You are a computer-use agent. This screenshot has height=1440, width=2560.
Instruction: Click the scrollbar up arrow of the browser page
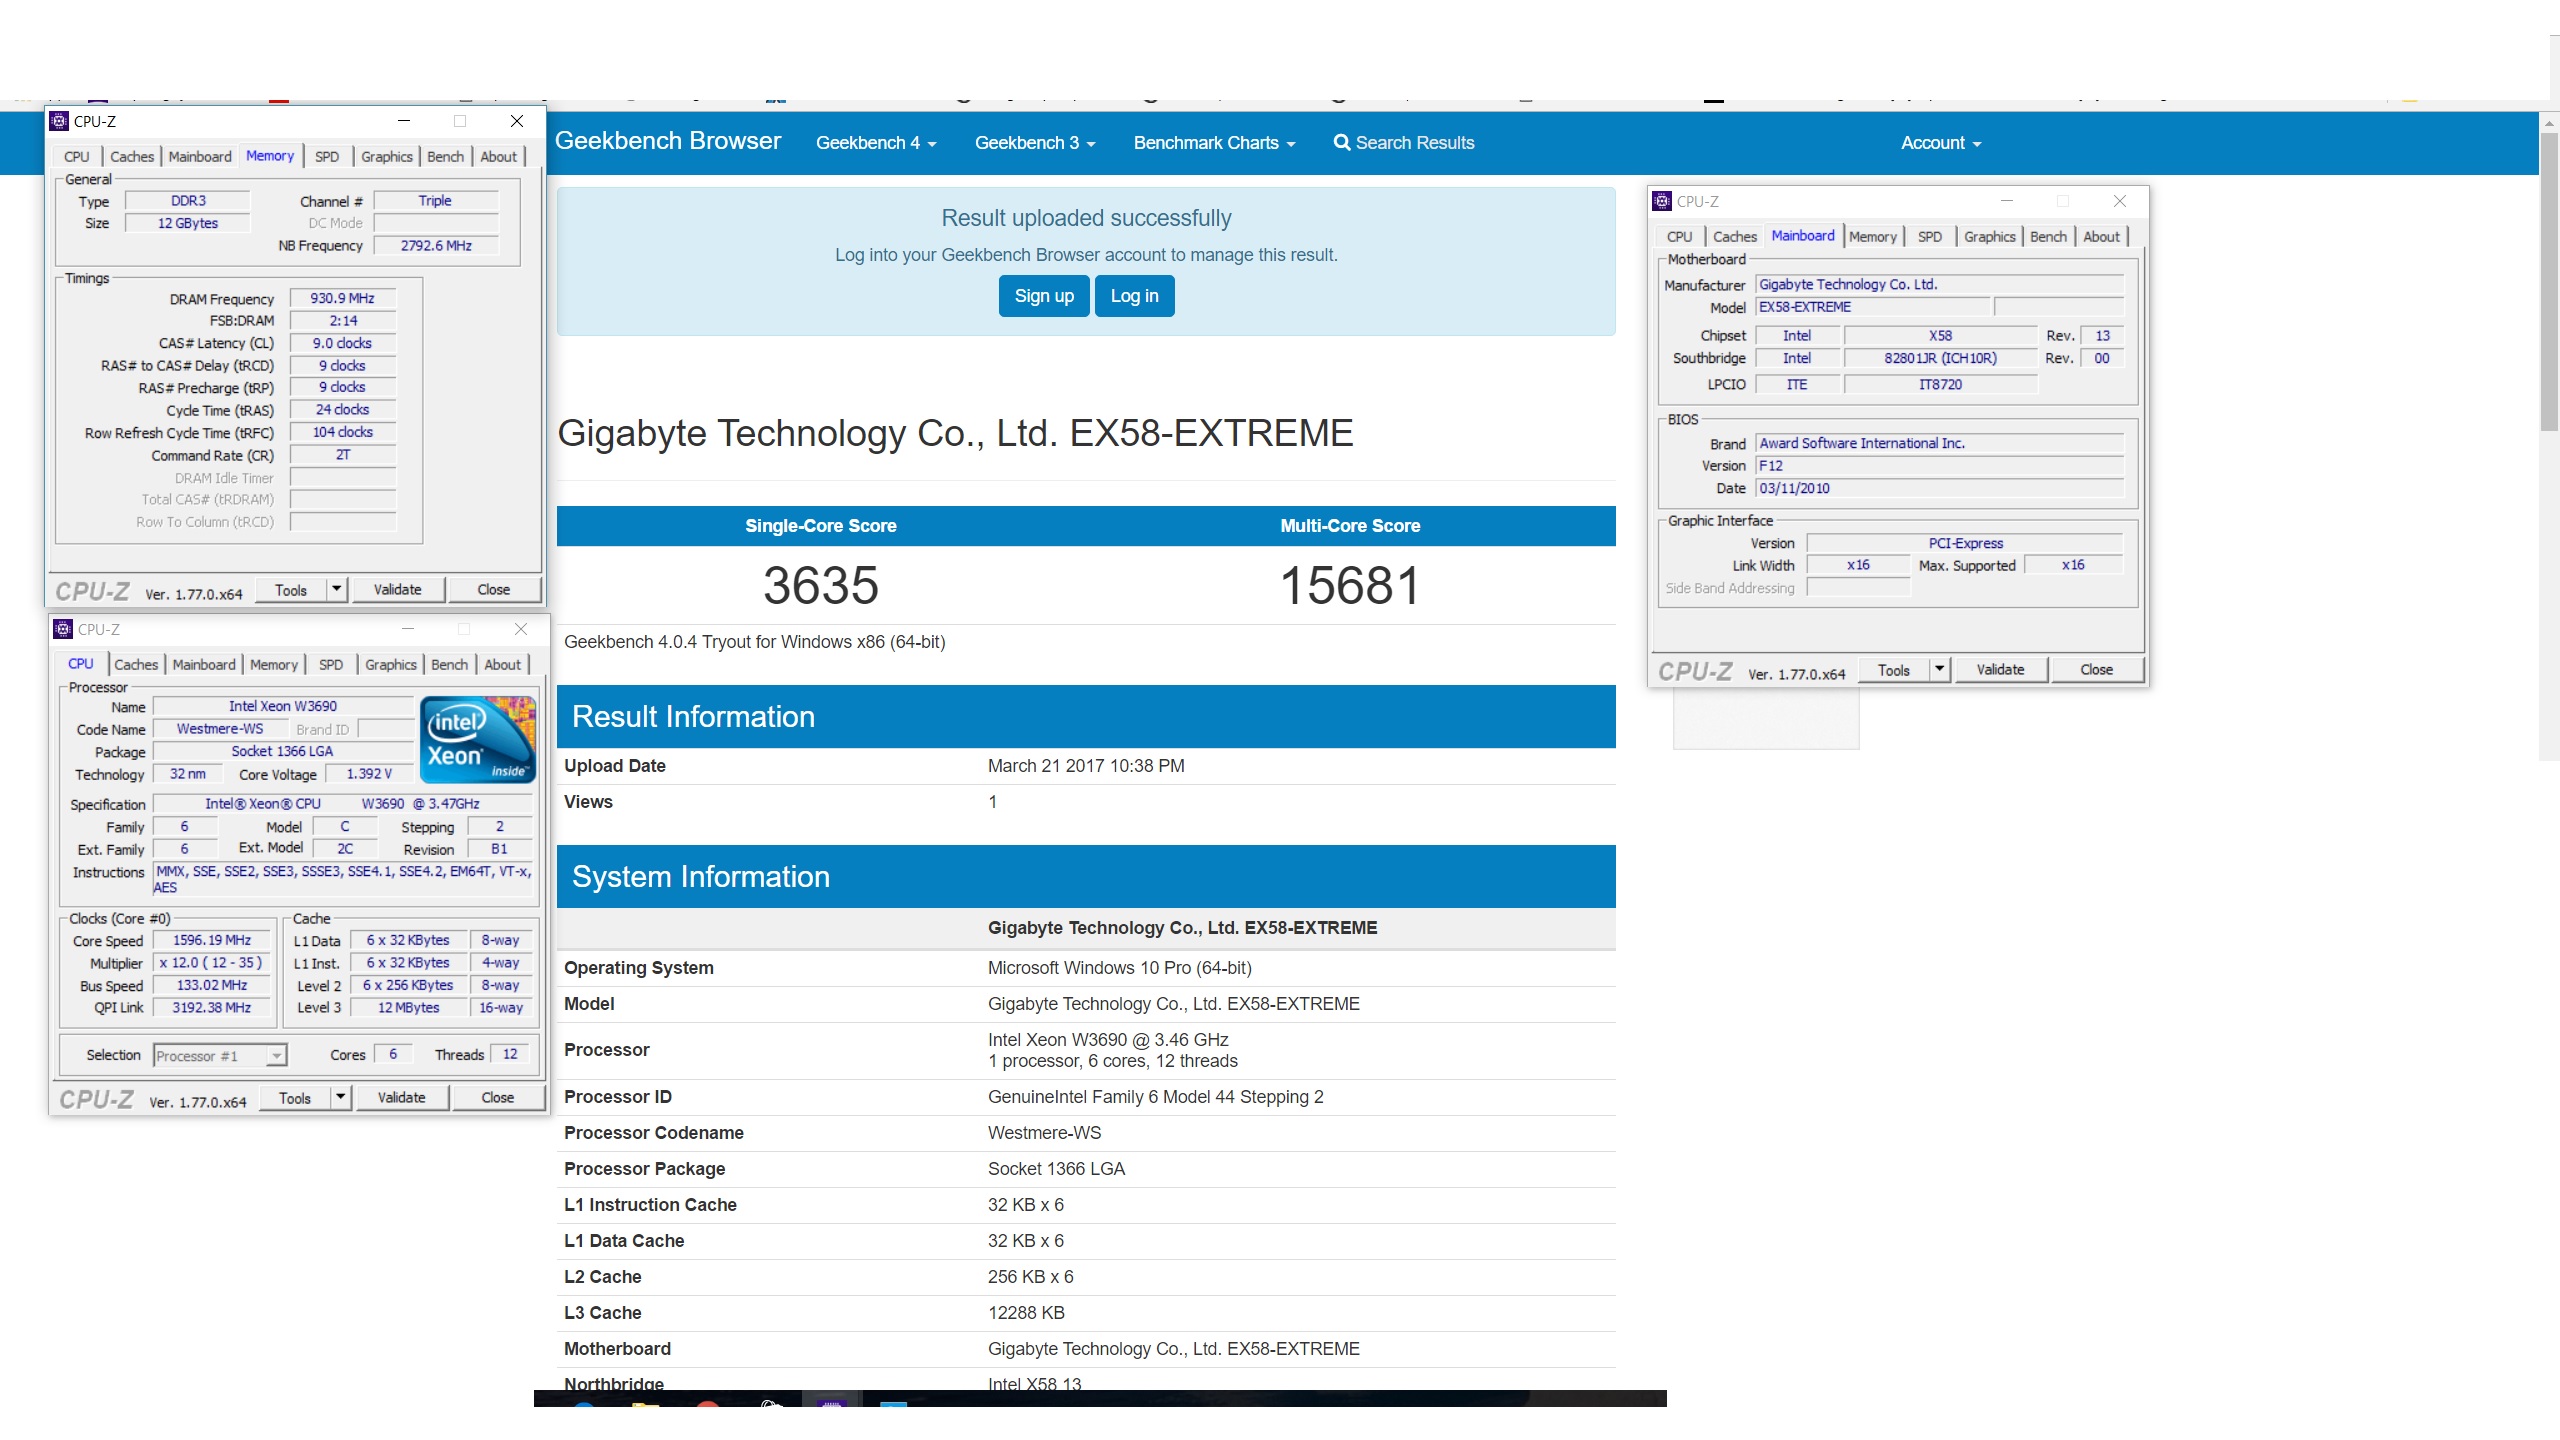(x=2549, y=122)
